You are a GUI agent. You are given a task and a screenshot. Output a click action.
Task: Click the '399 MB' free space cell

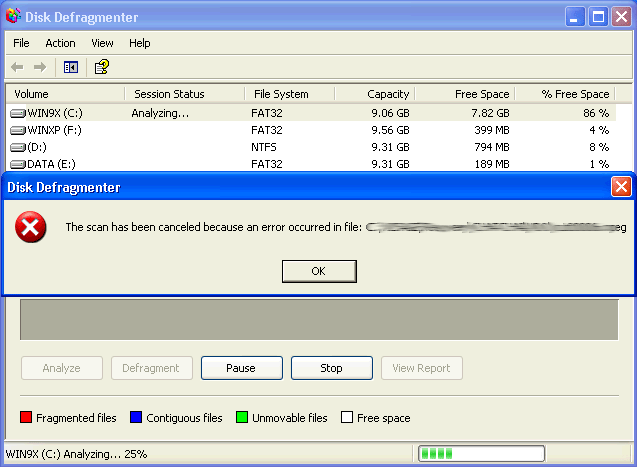492,130
